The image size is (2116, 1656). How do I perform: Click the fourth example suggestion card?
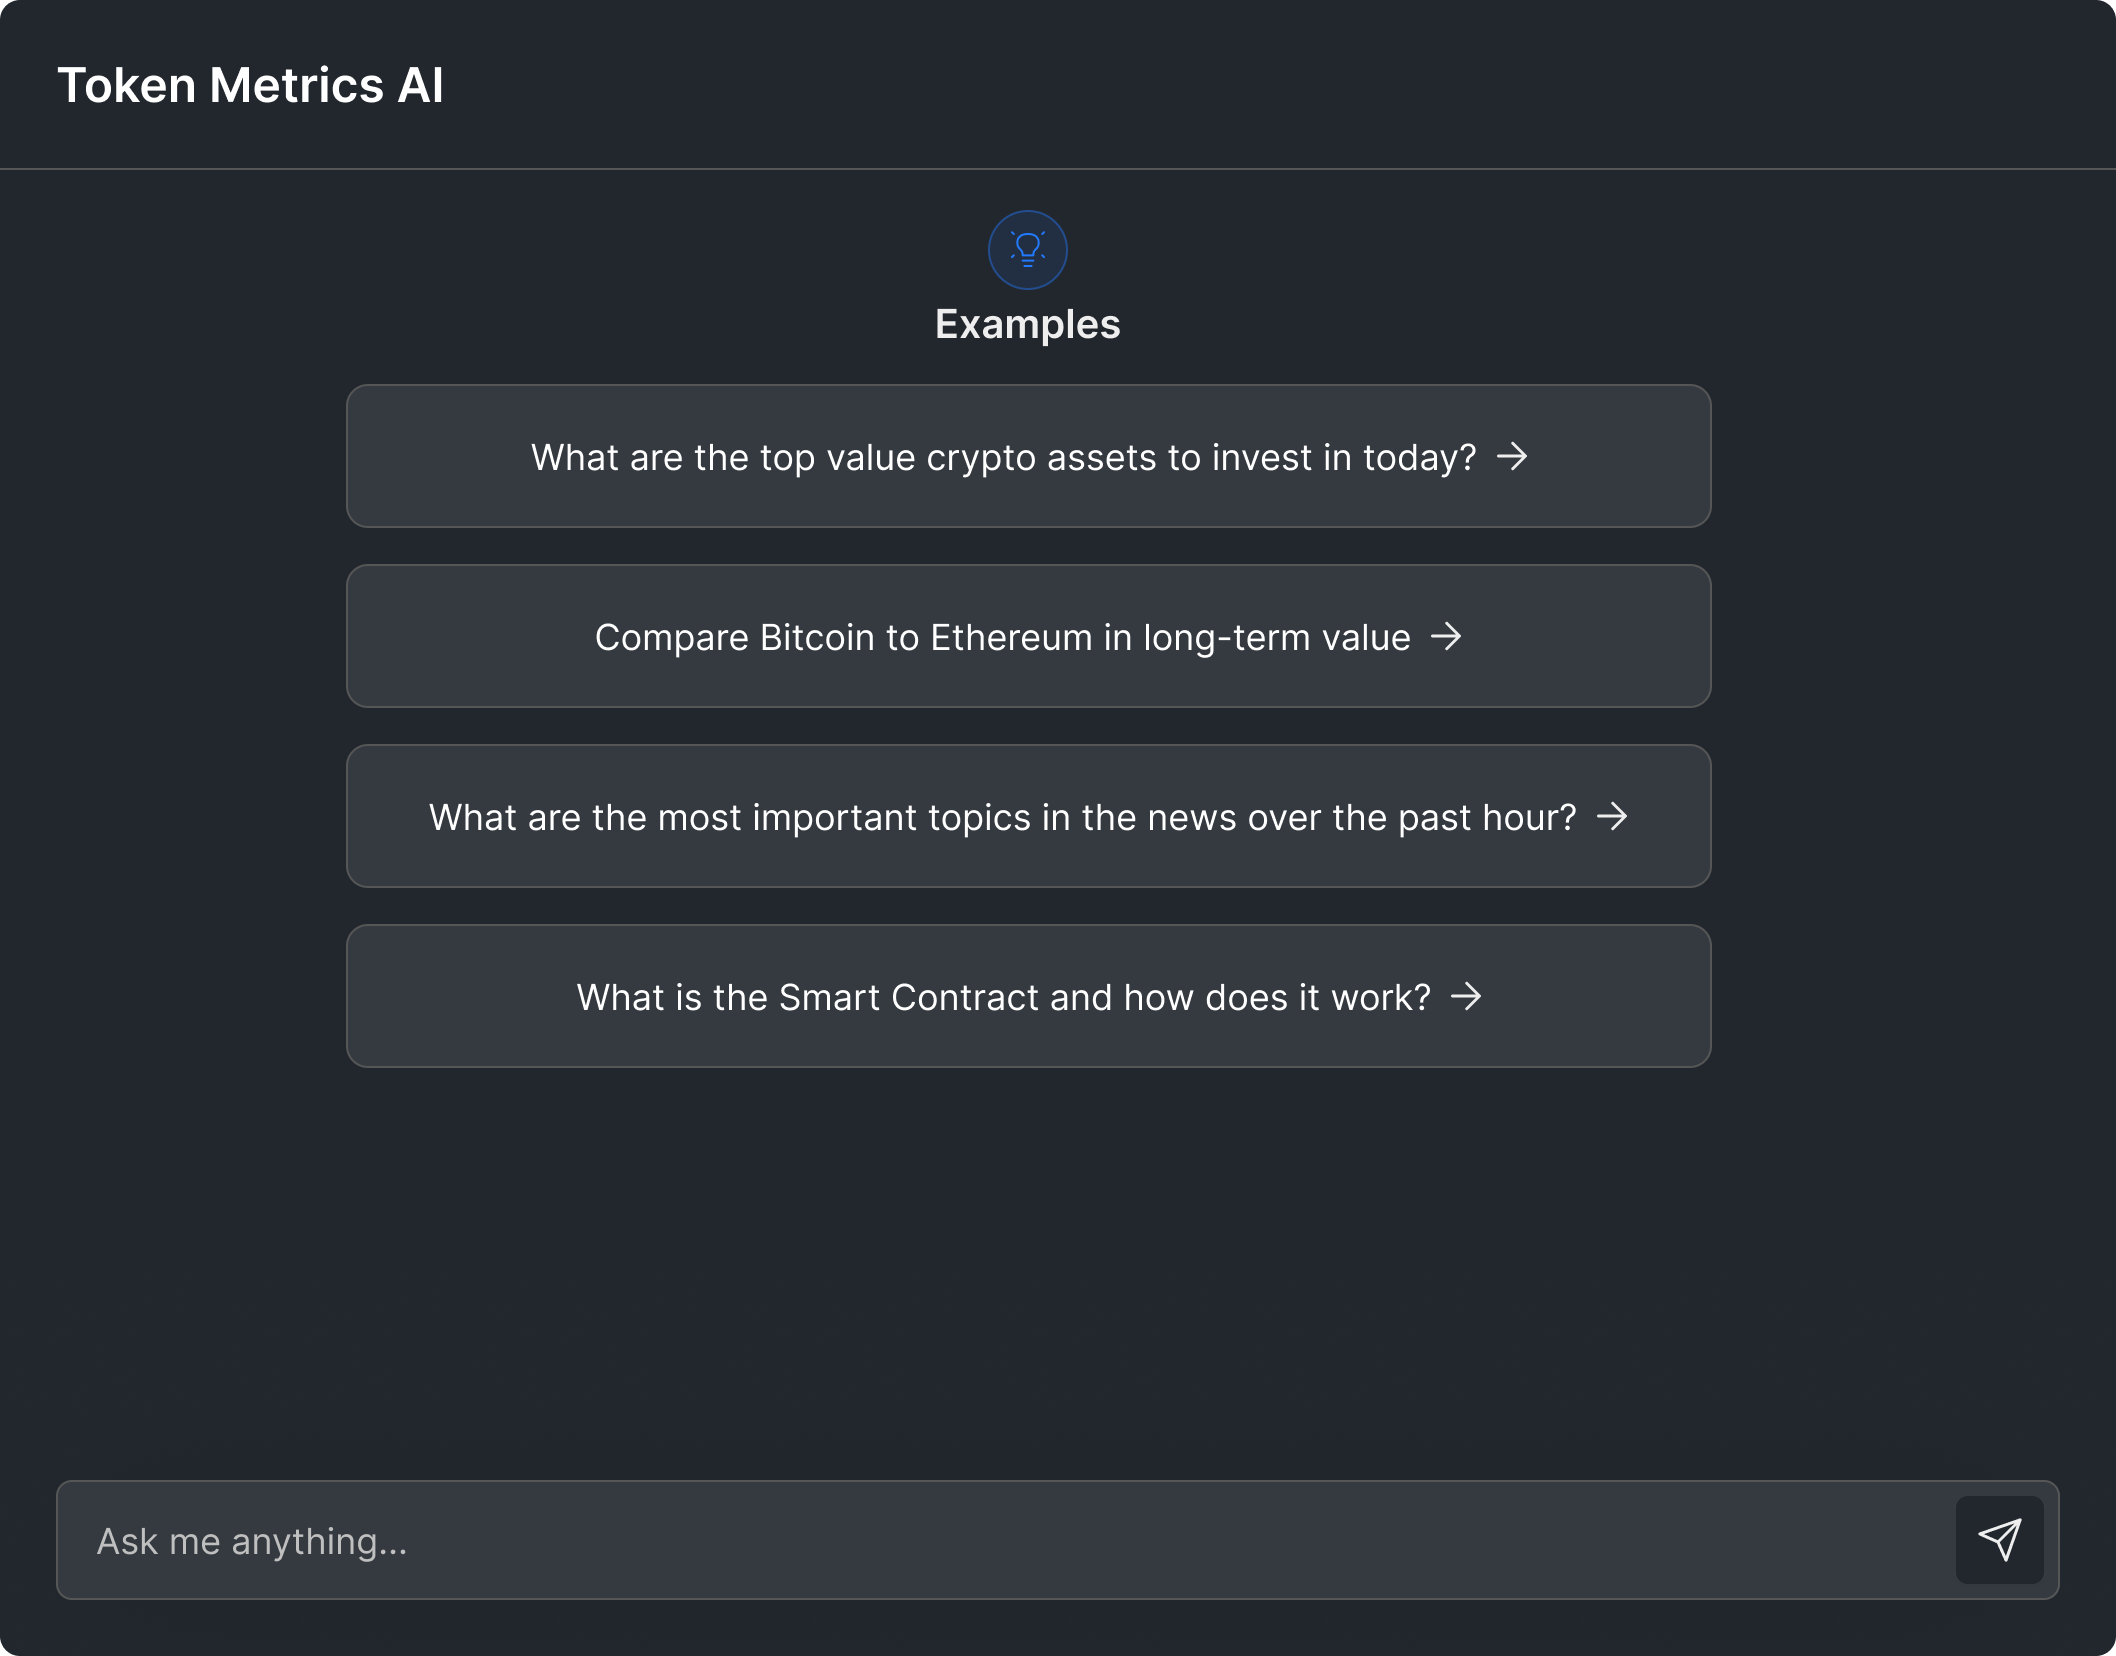(1028, 996)
